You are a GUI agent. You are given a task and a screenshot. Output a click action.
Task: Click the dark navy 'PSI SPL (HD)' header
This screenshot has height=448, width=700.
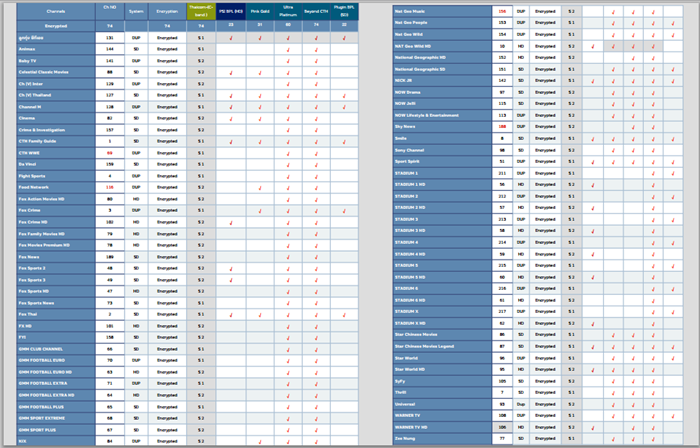click(x=231, y=12)
